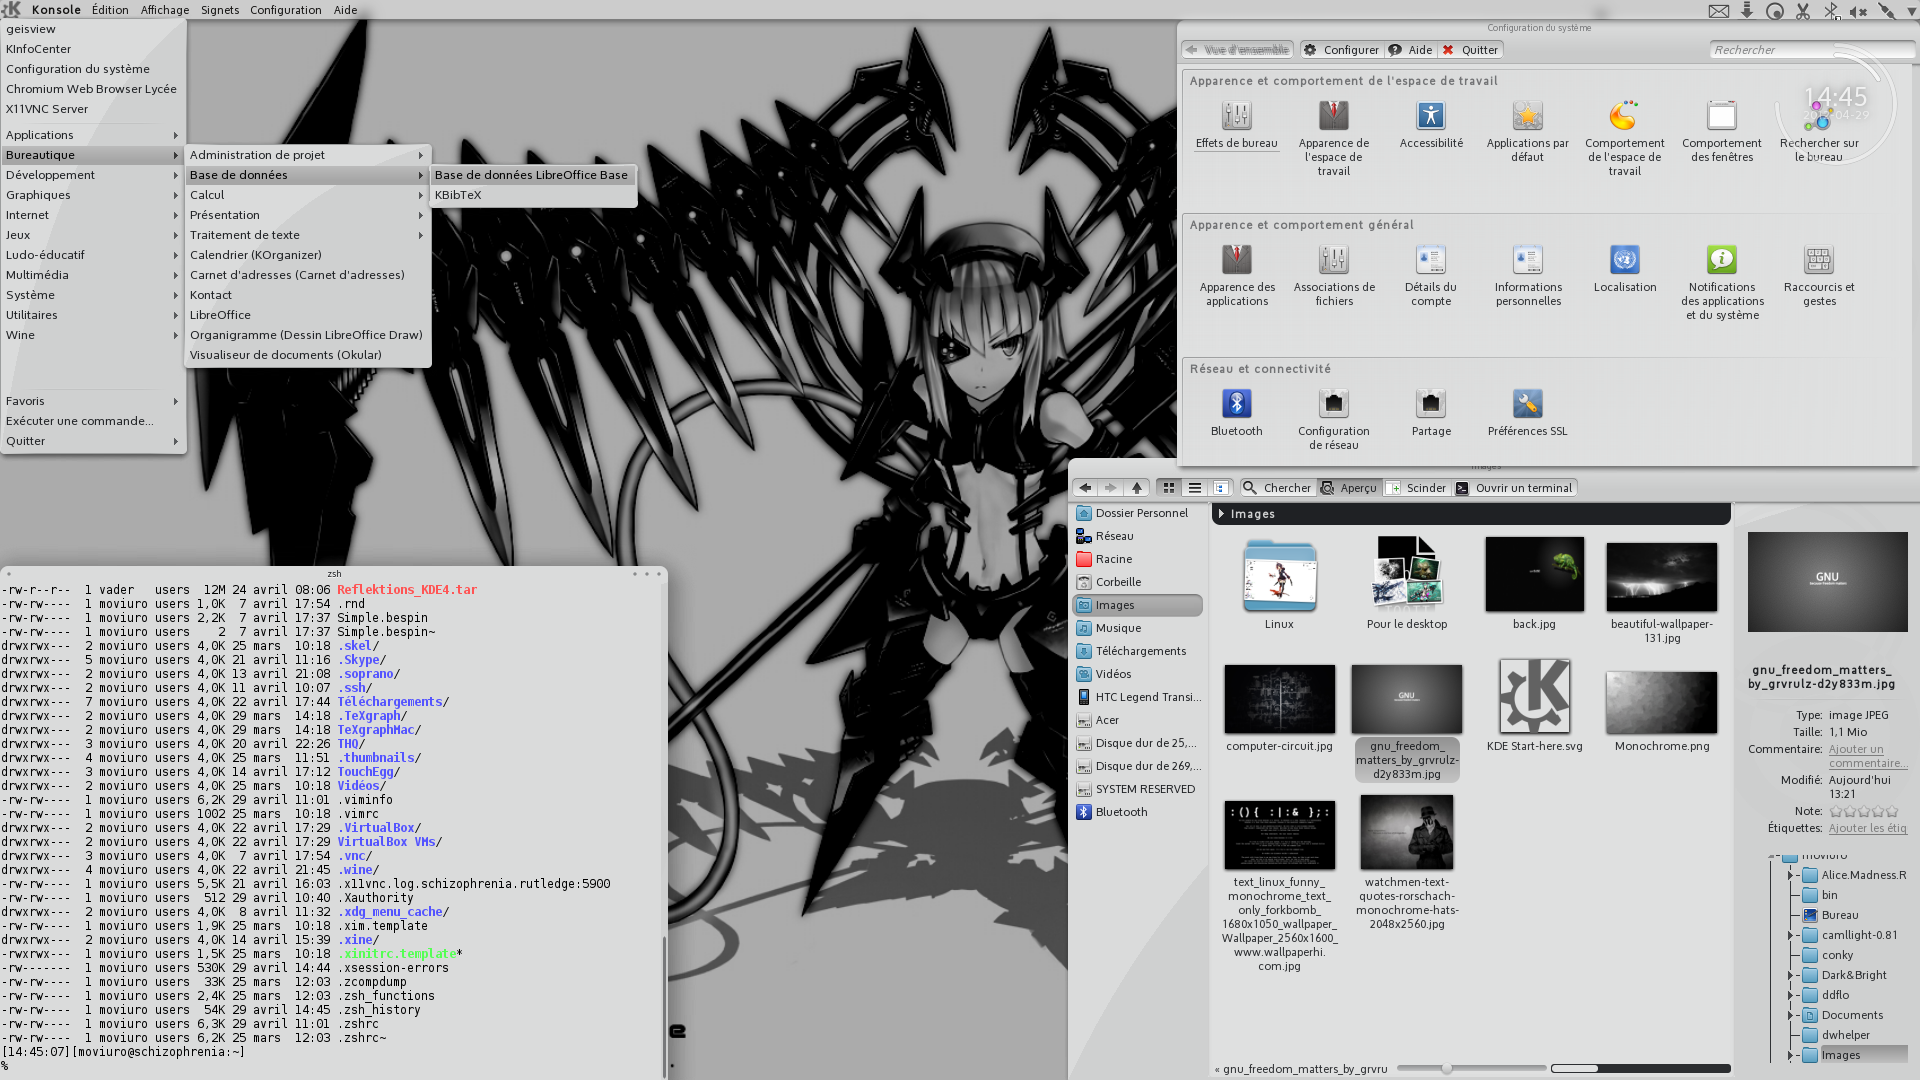The height and width of the screenshot is (1080, 1920).
Task: Click the Chercher button
Action: [x=1276, y=488]
